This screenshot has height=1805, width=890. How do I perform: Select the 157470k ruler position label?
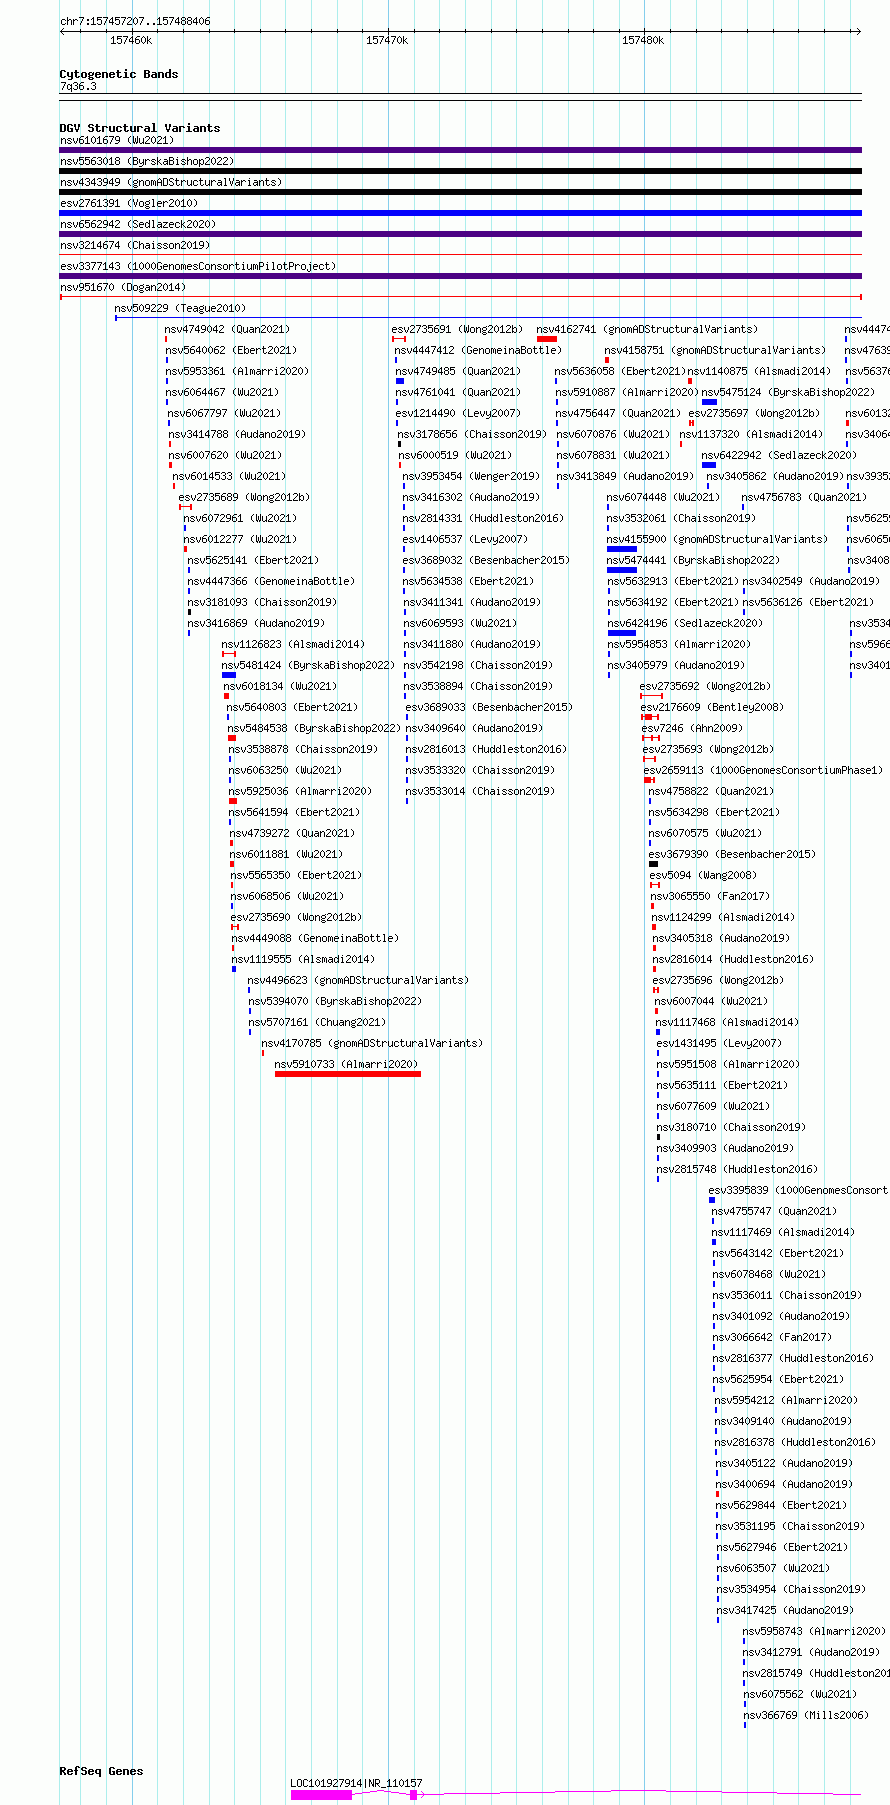(387, 40)
